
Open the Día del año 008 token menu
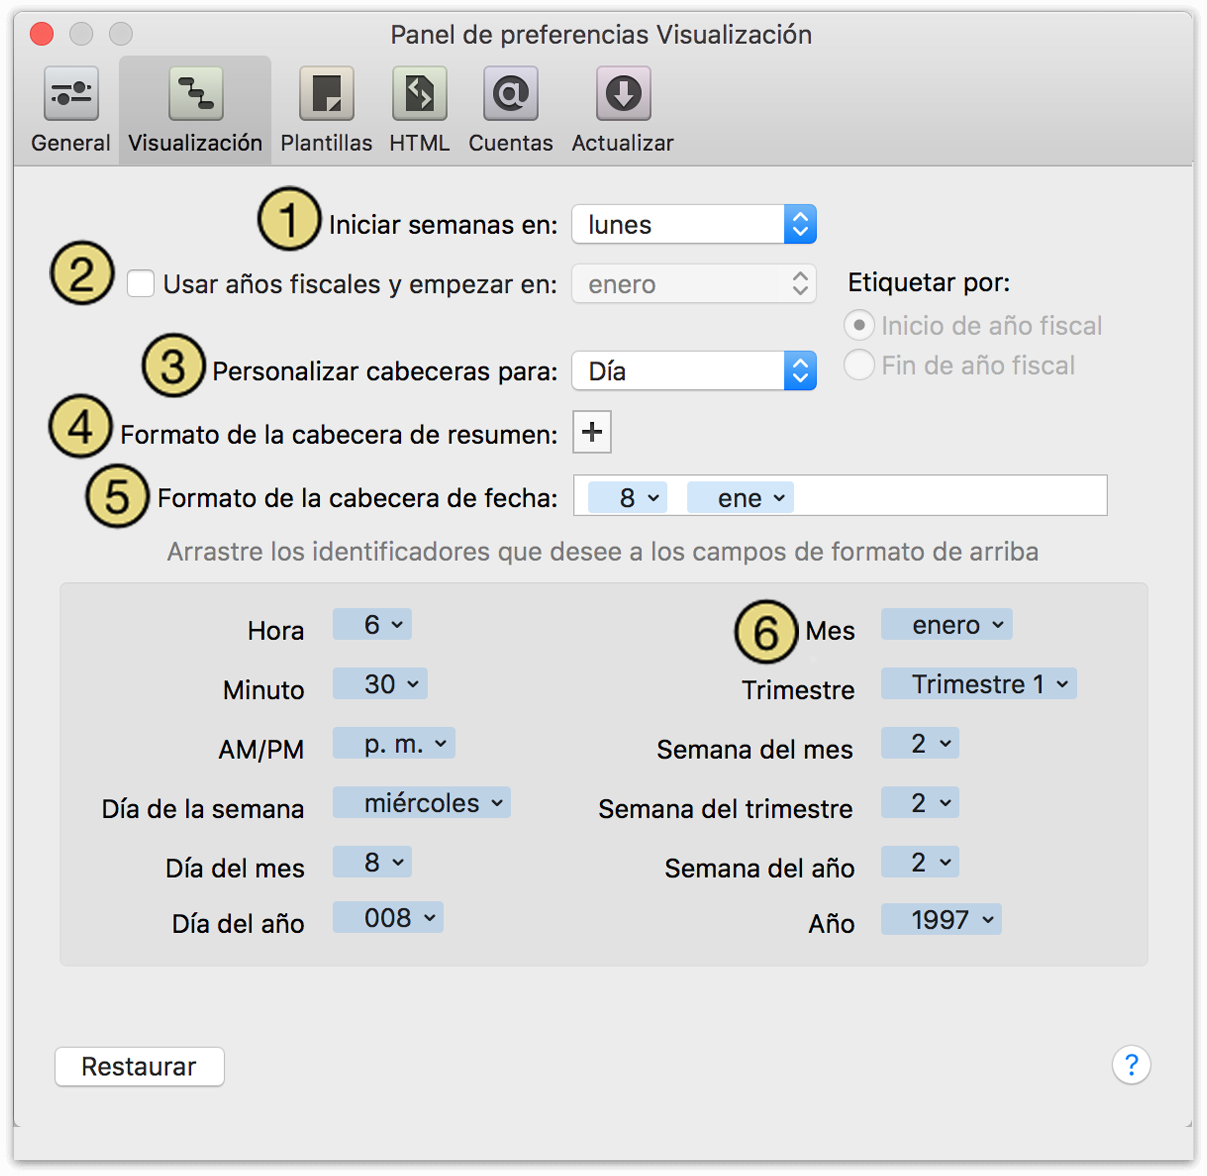pyautogui.click(x=388, y=917)
